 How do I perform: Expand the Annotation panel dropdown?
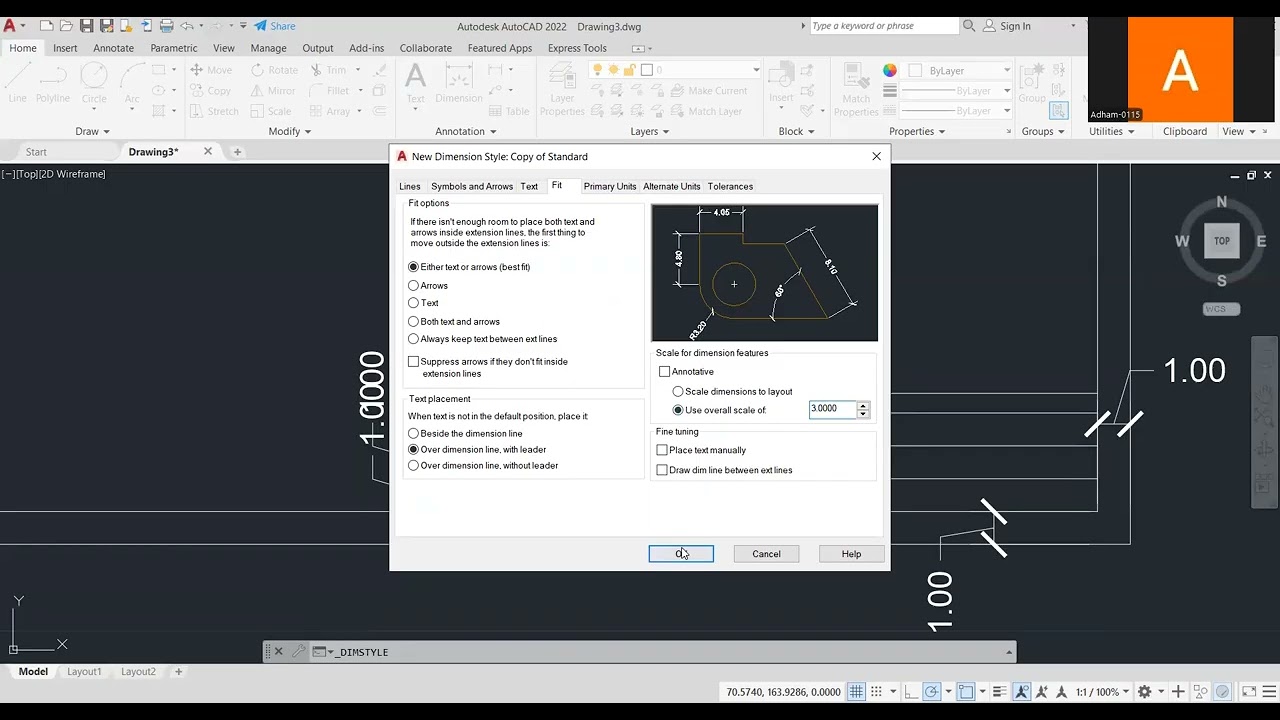coord(466,131)
